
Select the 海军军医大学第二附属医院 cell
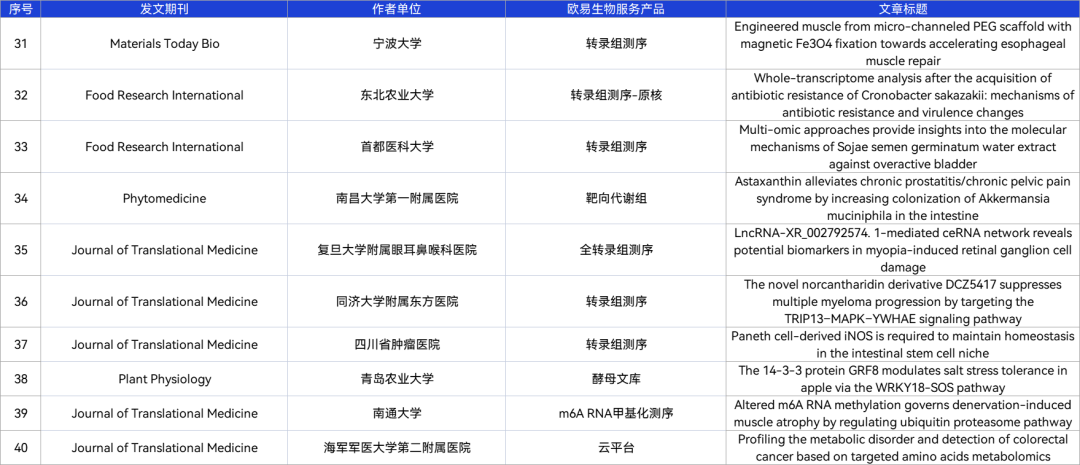[x=396, y=448]
